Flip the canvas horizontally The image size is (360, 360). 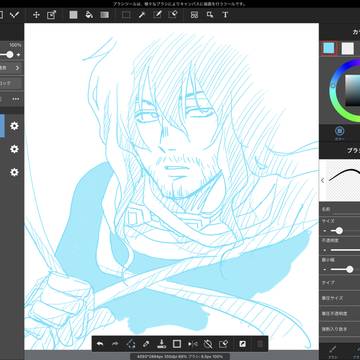click(193, 344)
